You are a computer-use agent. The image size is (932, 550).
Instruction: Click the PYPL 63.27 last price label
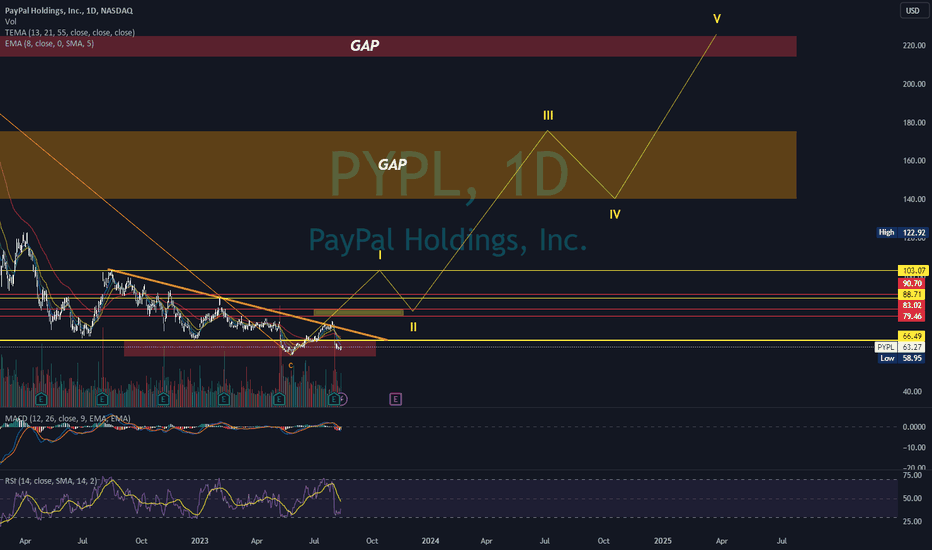(x=900, y=347)
